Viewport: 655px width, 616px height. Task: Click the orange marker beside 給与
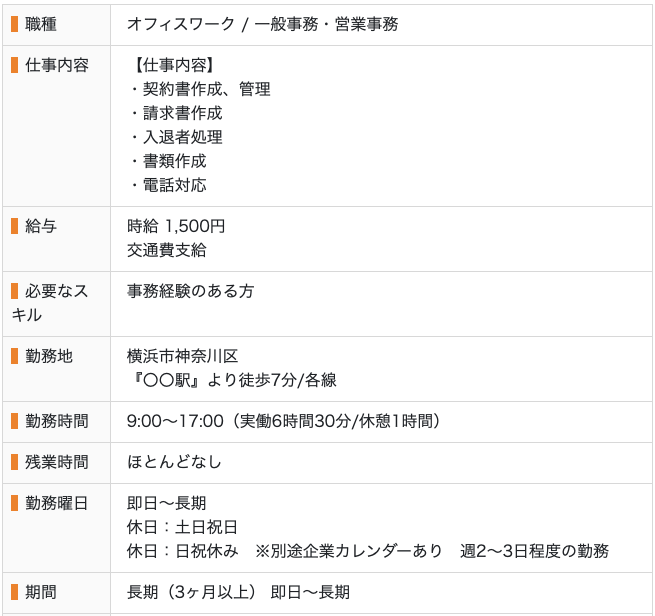[15, 226]
